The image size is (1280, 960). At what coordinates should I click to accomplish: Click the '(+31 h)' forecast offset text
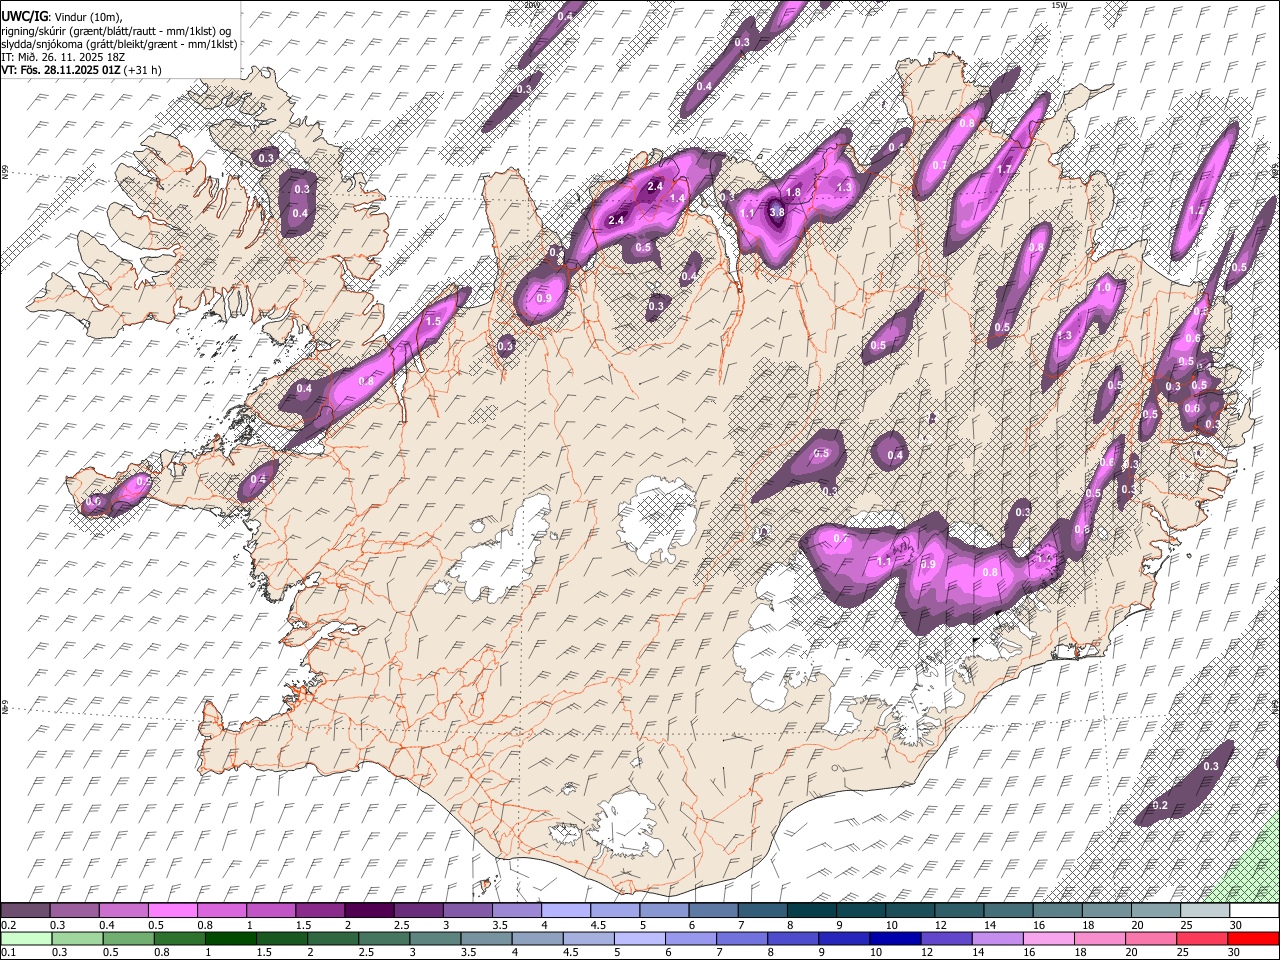point(143,70)
